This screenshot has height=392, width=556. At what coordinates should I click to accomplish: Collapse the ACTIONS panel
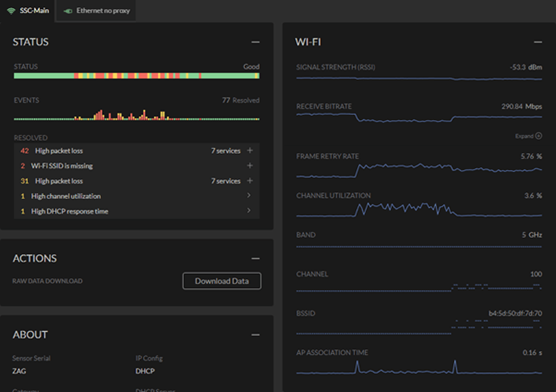[x=255, y=259]
